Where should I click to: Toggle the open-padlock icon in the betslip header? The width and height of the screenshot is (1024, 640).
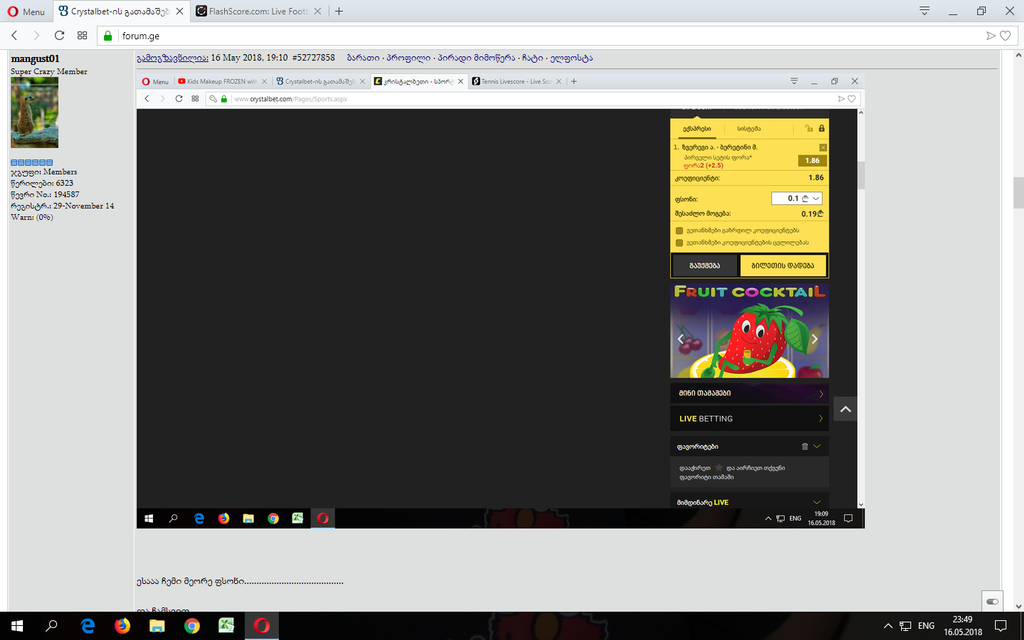click(x=808, y=129)
